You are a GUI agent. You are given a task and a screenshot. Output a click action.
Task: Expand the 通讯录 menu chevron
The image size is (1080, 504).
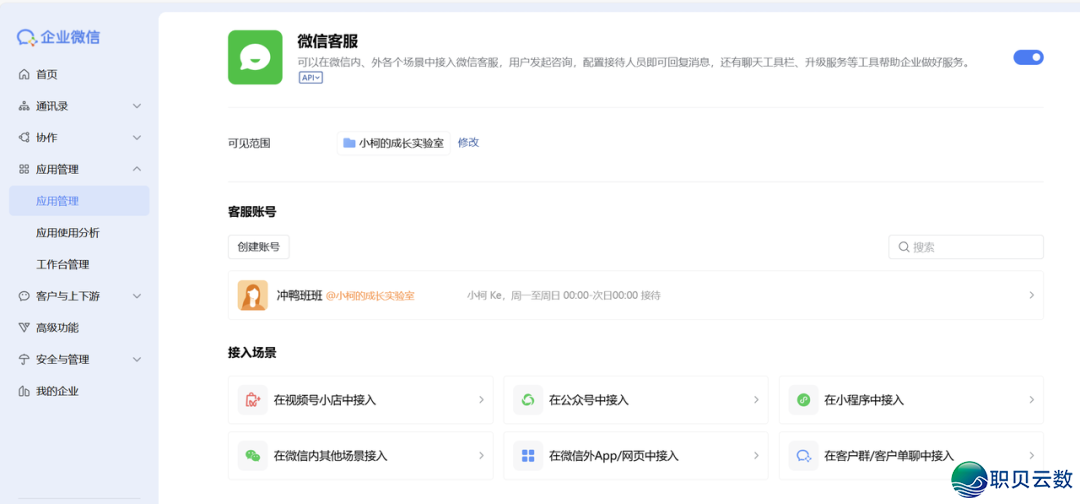pos(137,106)
